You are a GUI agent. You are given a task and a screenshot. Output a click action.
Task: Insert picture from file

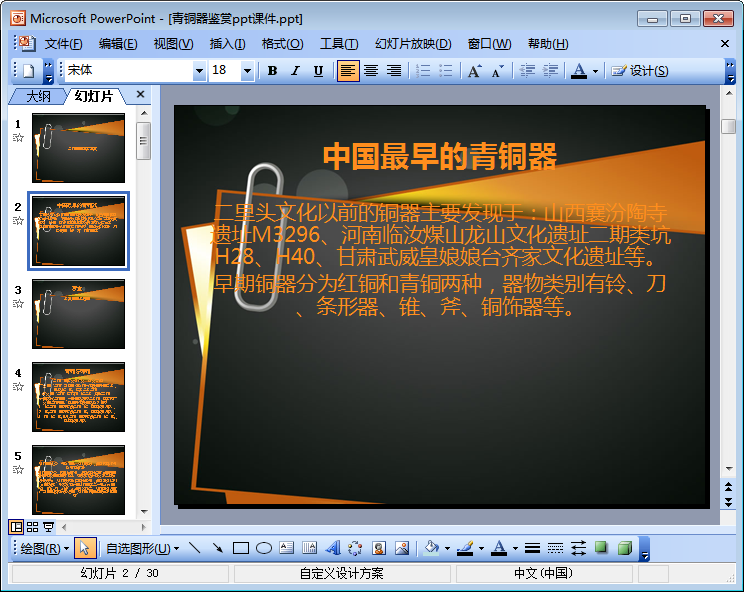pos(401,548)
